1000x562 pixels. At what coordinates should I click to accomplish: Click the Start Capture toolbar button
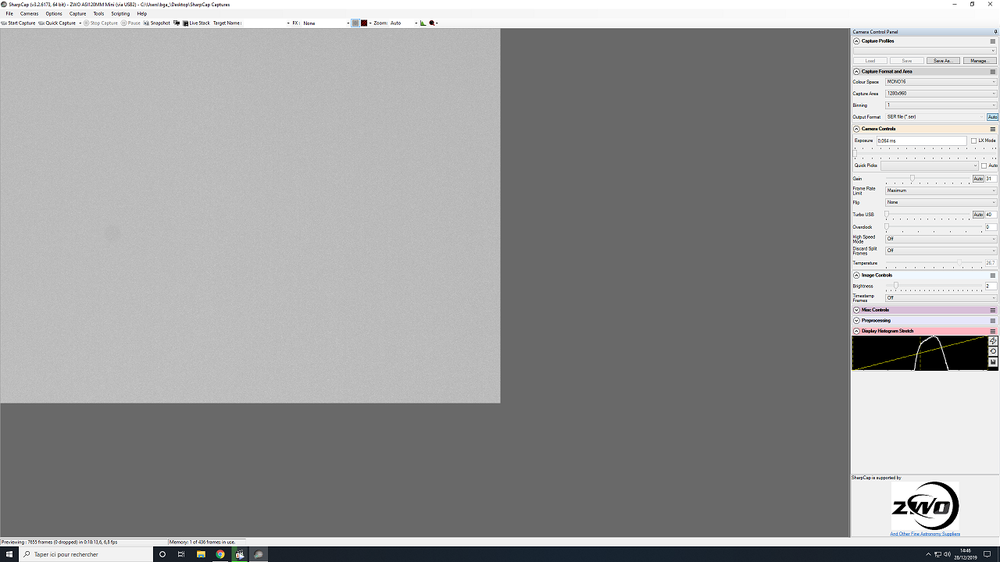[x=18, y=23]
